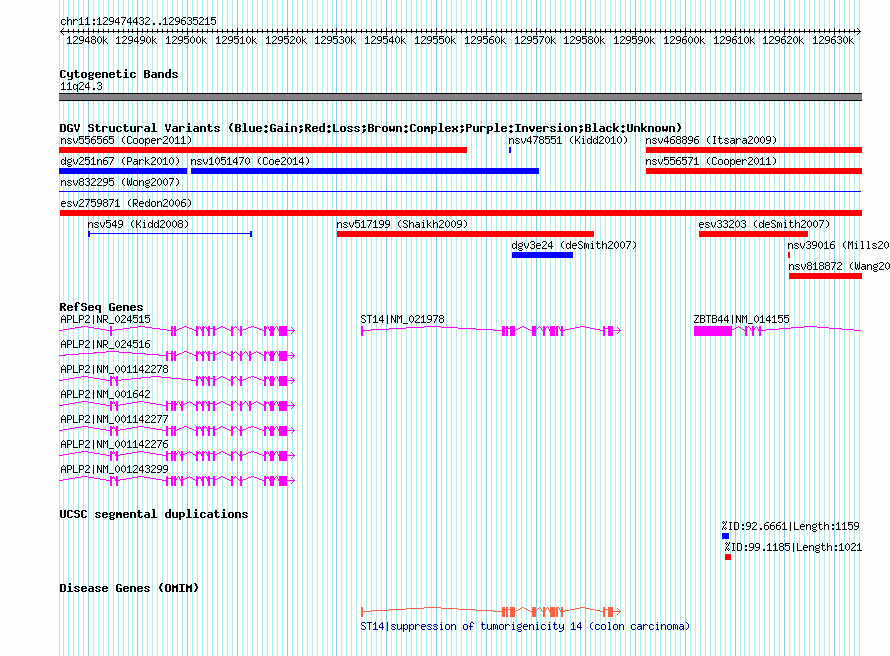Click the APLP2|NM_001142278 transcript label
The height and width of the screenshot is (656, 890).
(114, 369)
